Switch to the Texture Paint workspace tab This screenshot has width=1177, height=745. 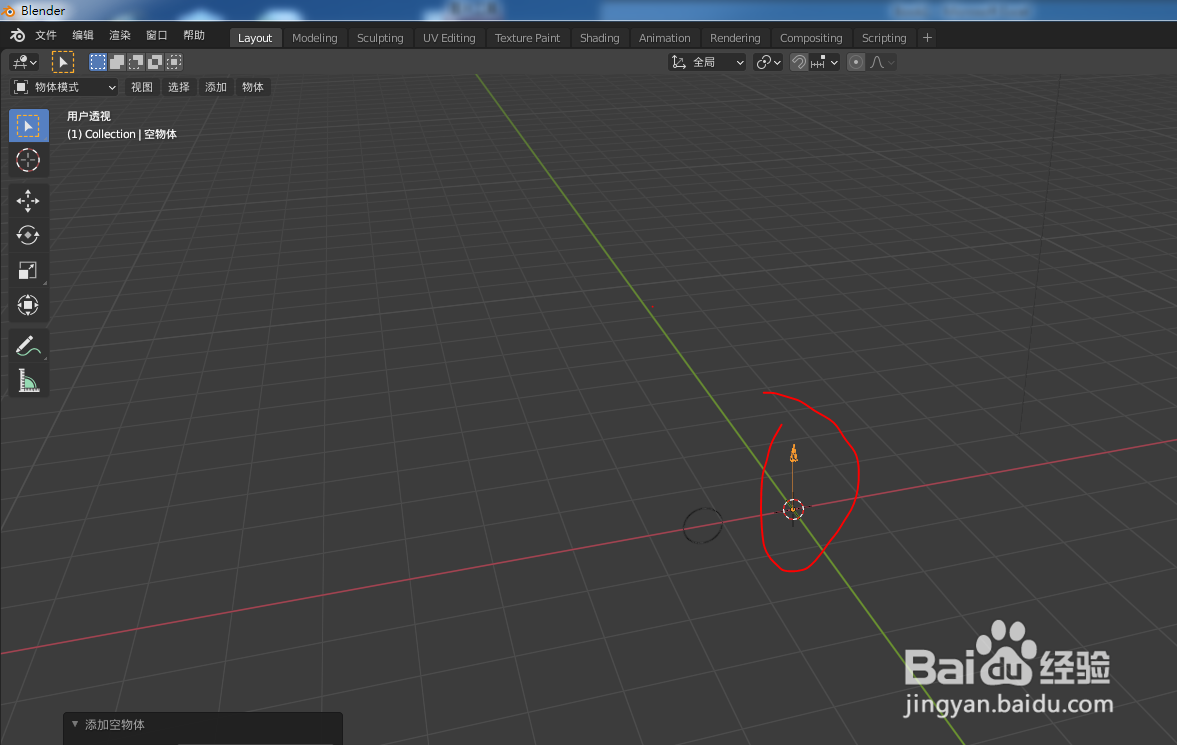click(x=527, y=38)
